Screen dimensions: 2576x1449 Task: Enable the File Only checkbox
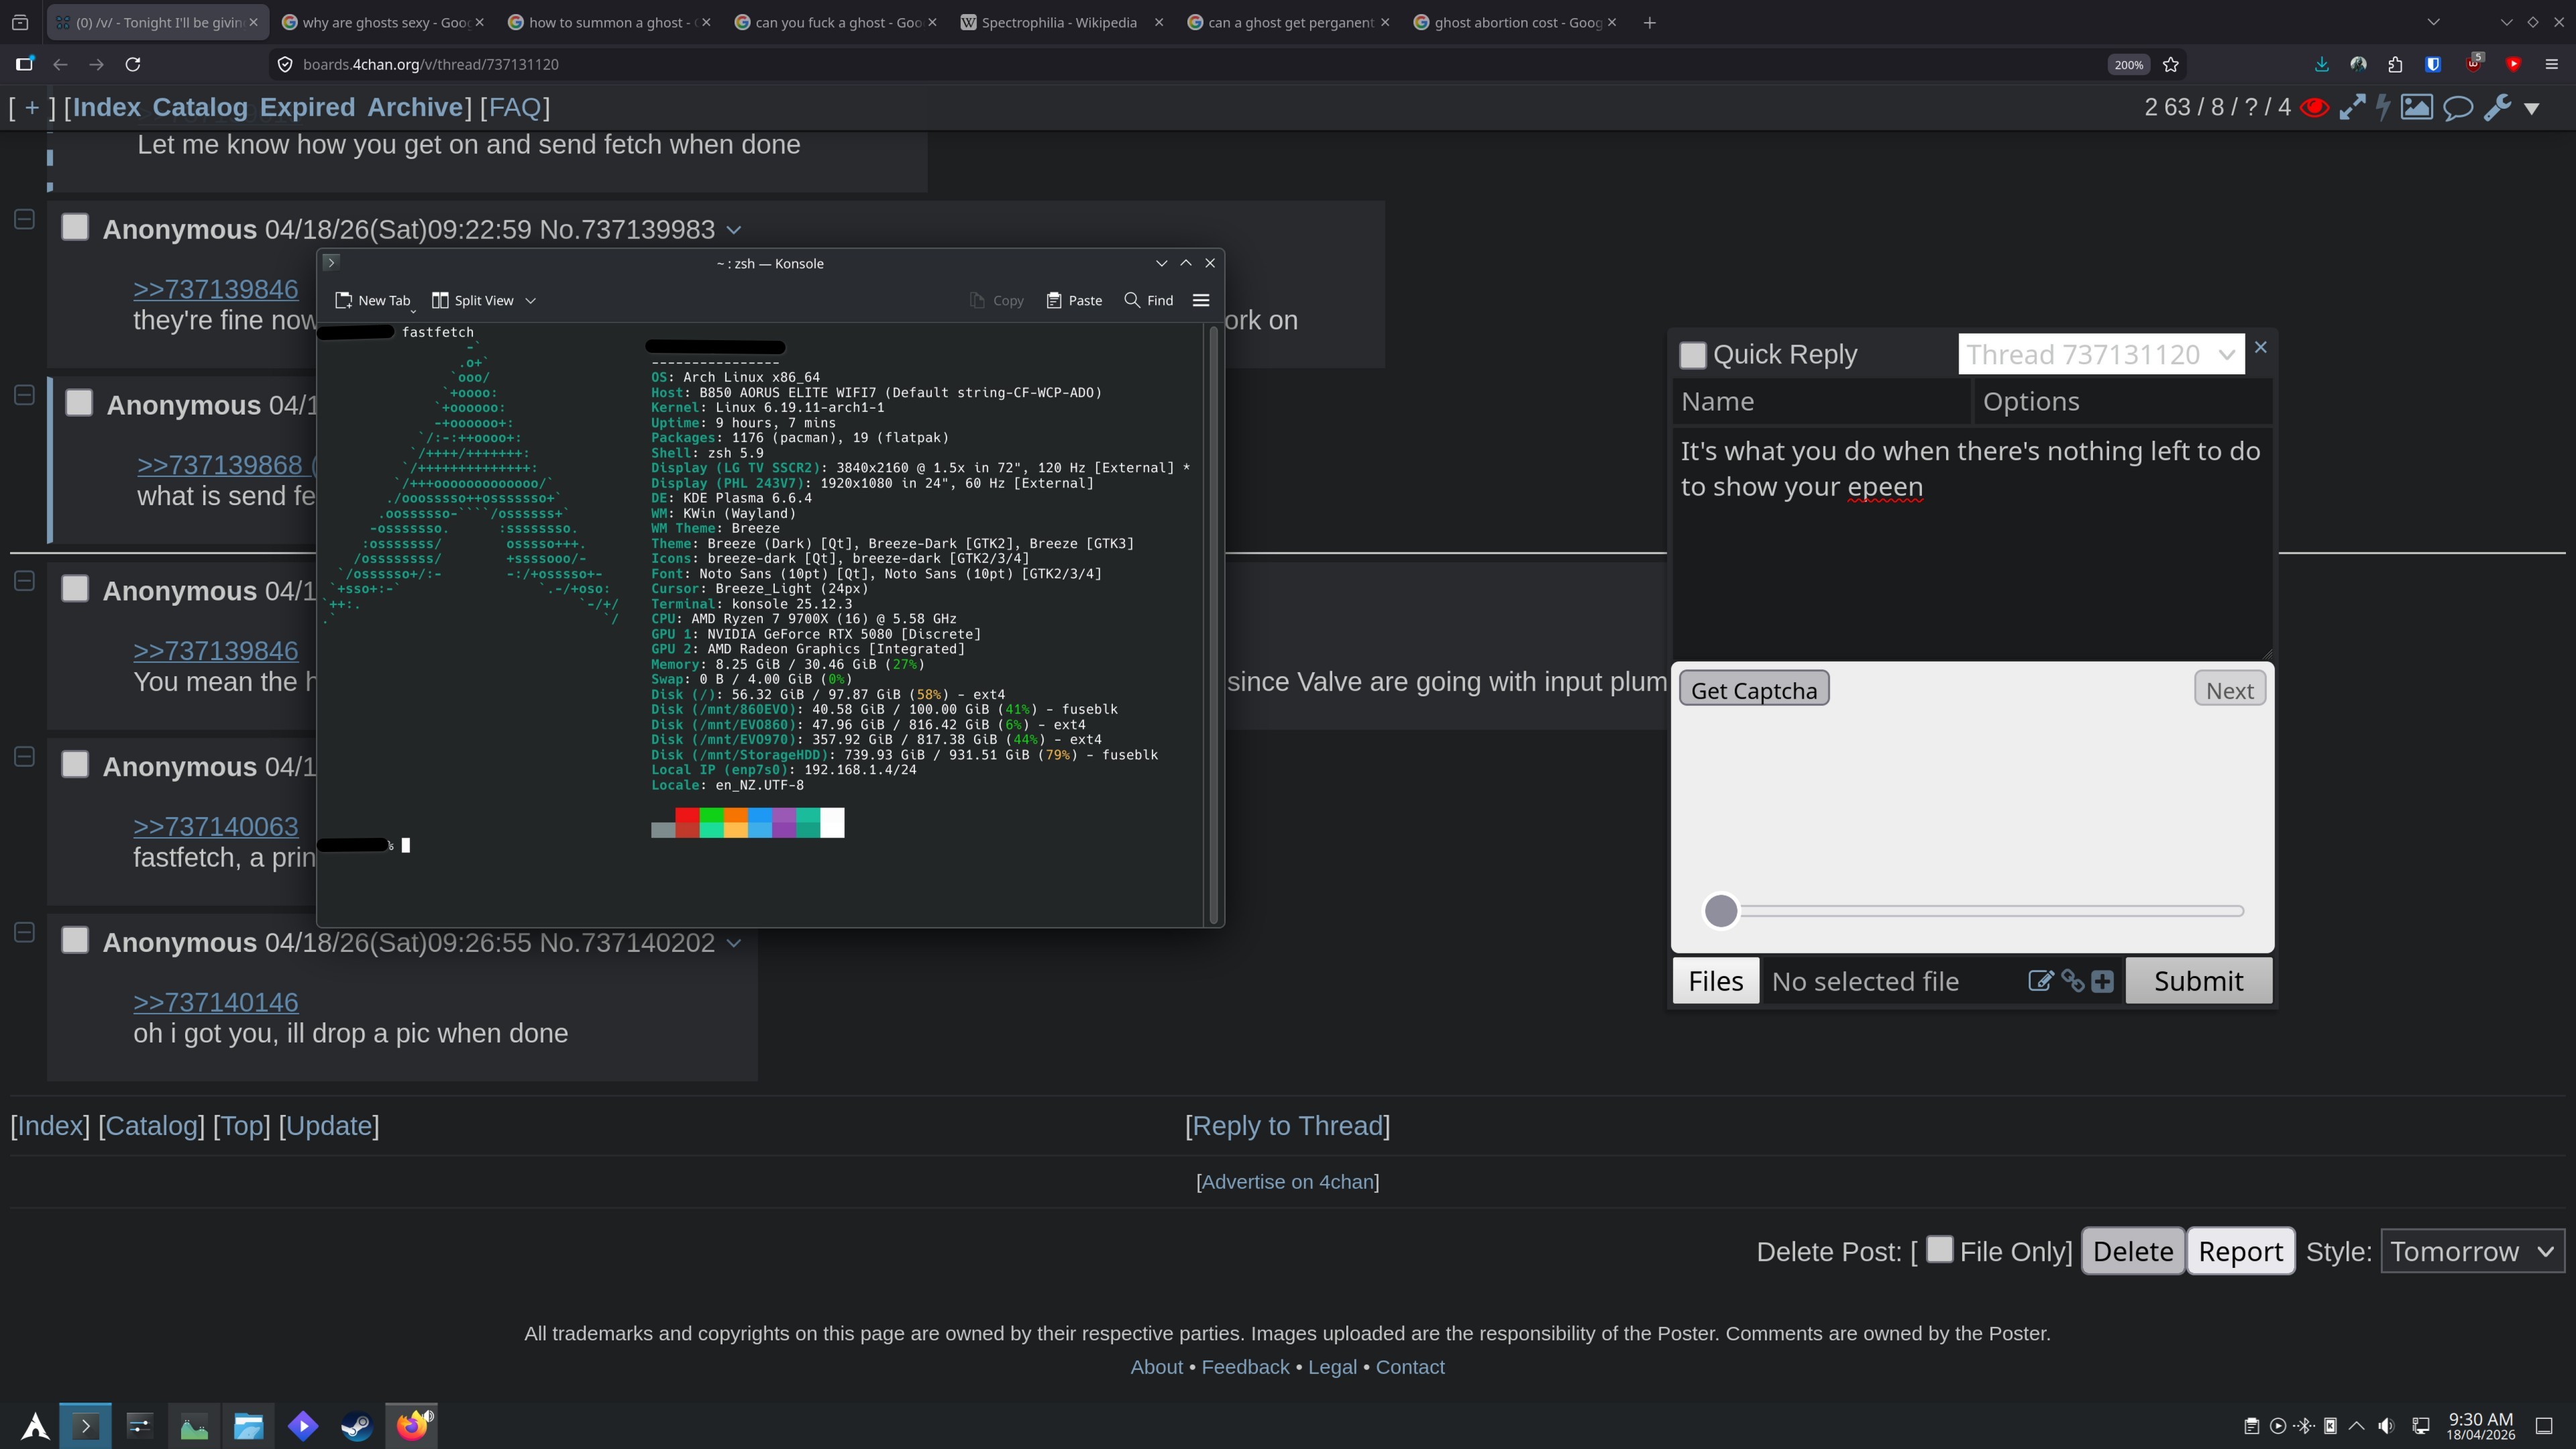[x=1939, y=1249]
